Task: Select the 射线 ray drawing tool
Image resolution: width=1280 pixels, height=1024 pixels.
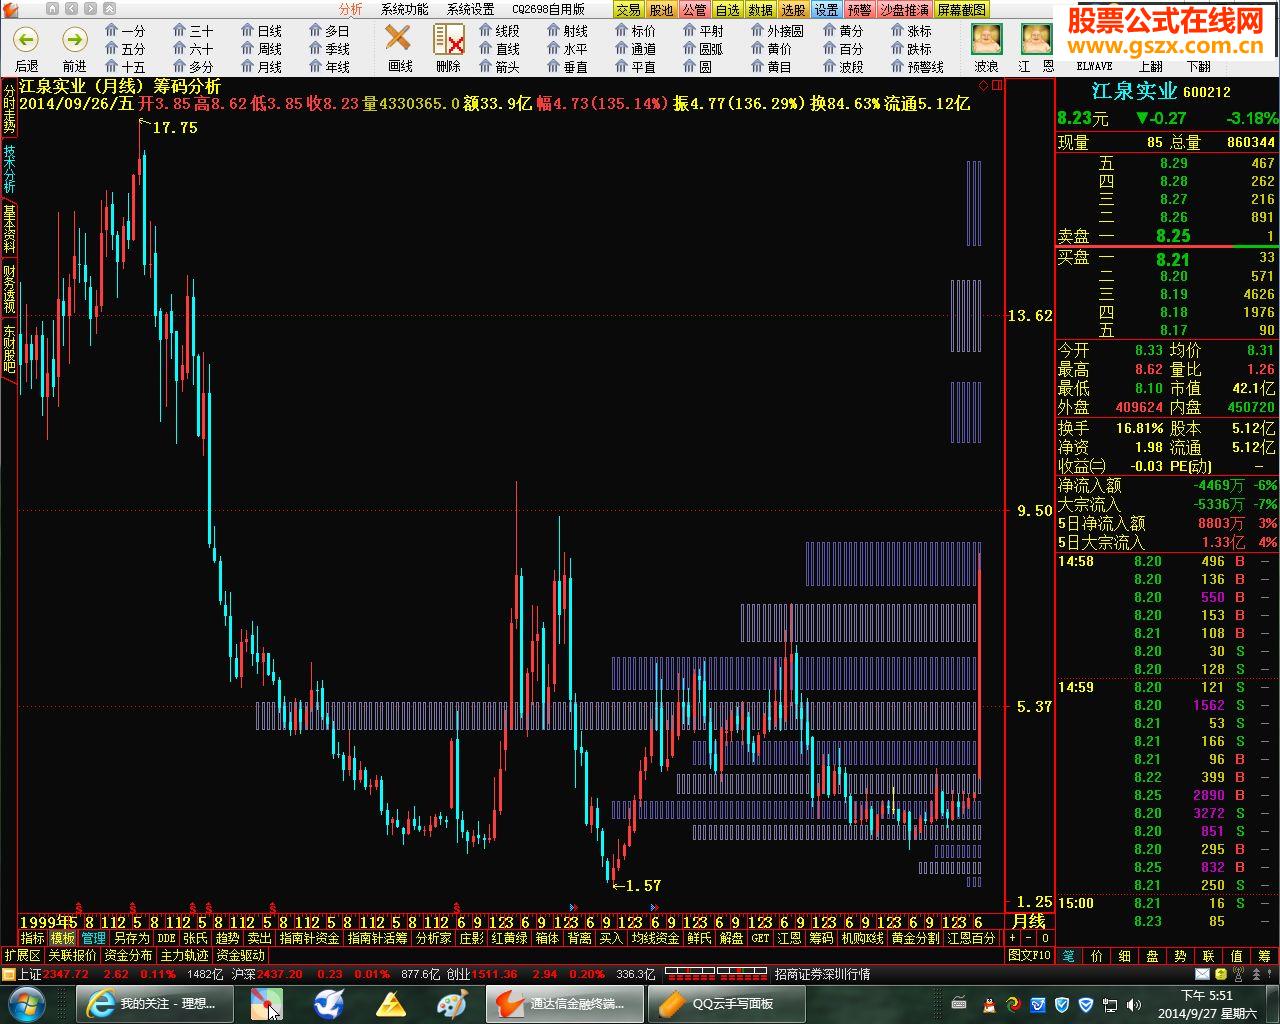Action: pos(567,31)
